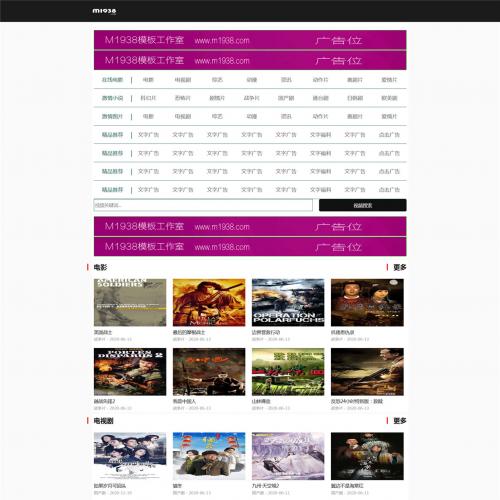Open the American Soldiers movie poster
Image resolution: width=500 pixels, height=500 pixels.
click(130, 302)
